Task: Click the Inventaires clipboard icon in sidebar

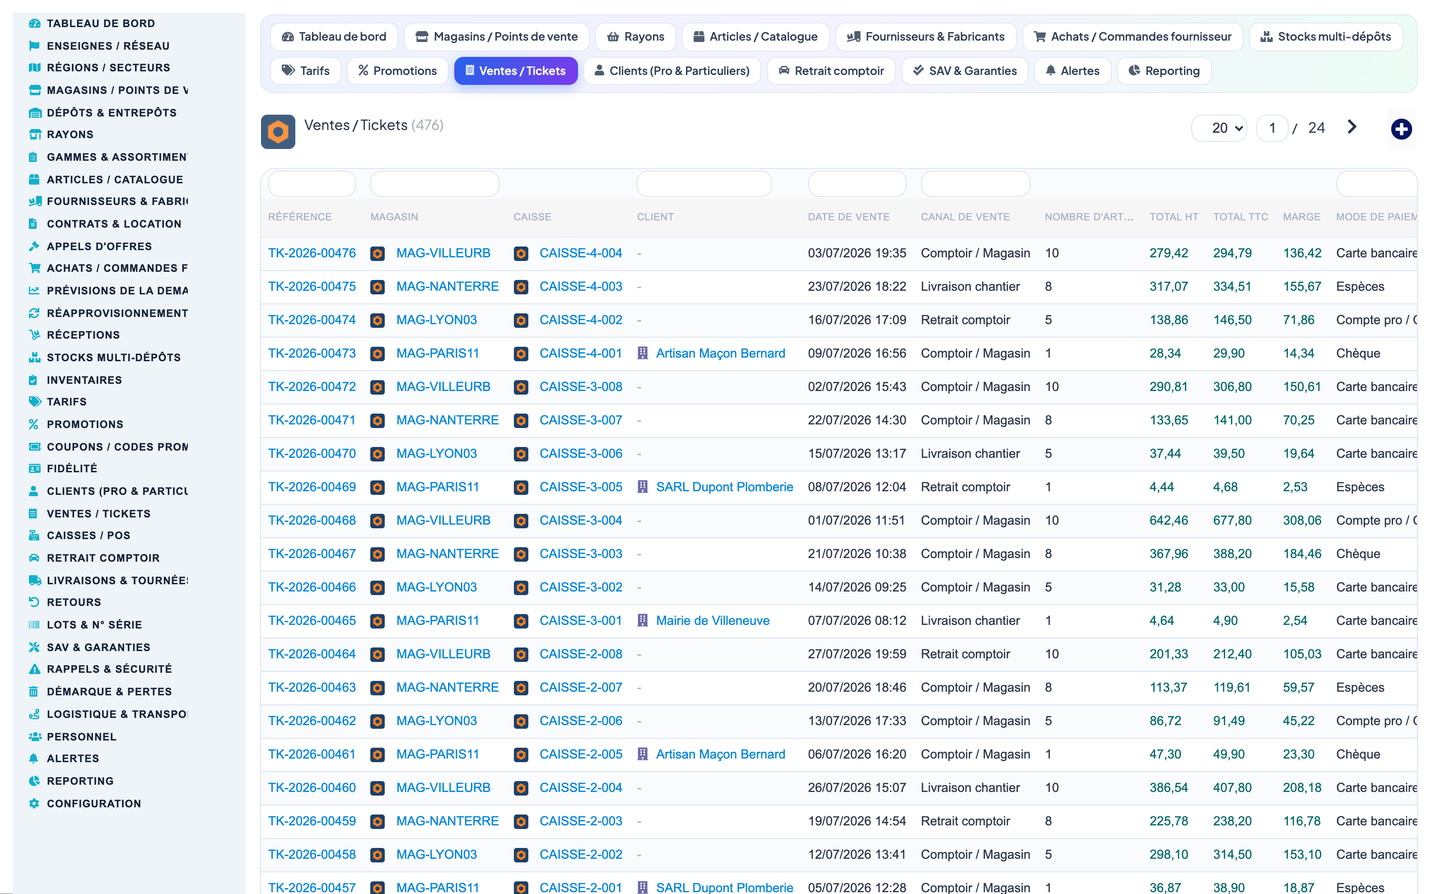Action: click(x=34, y=380)
